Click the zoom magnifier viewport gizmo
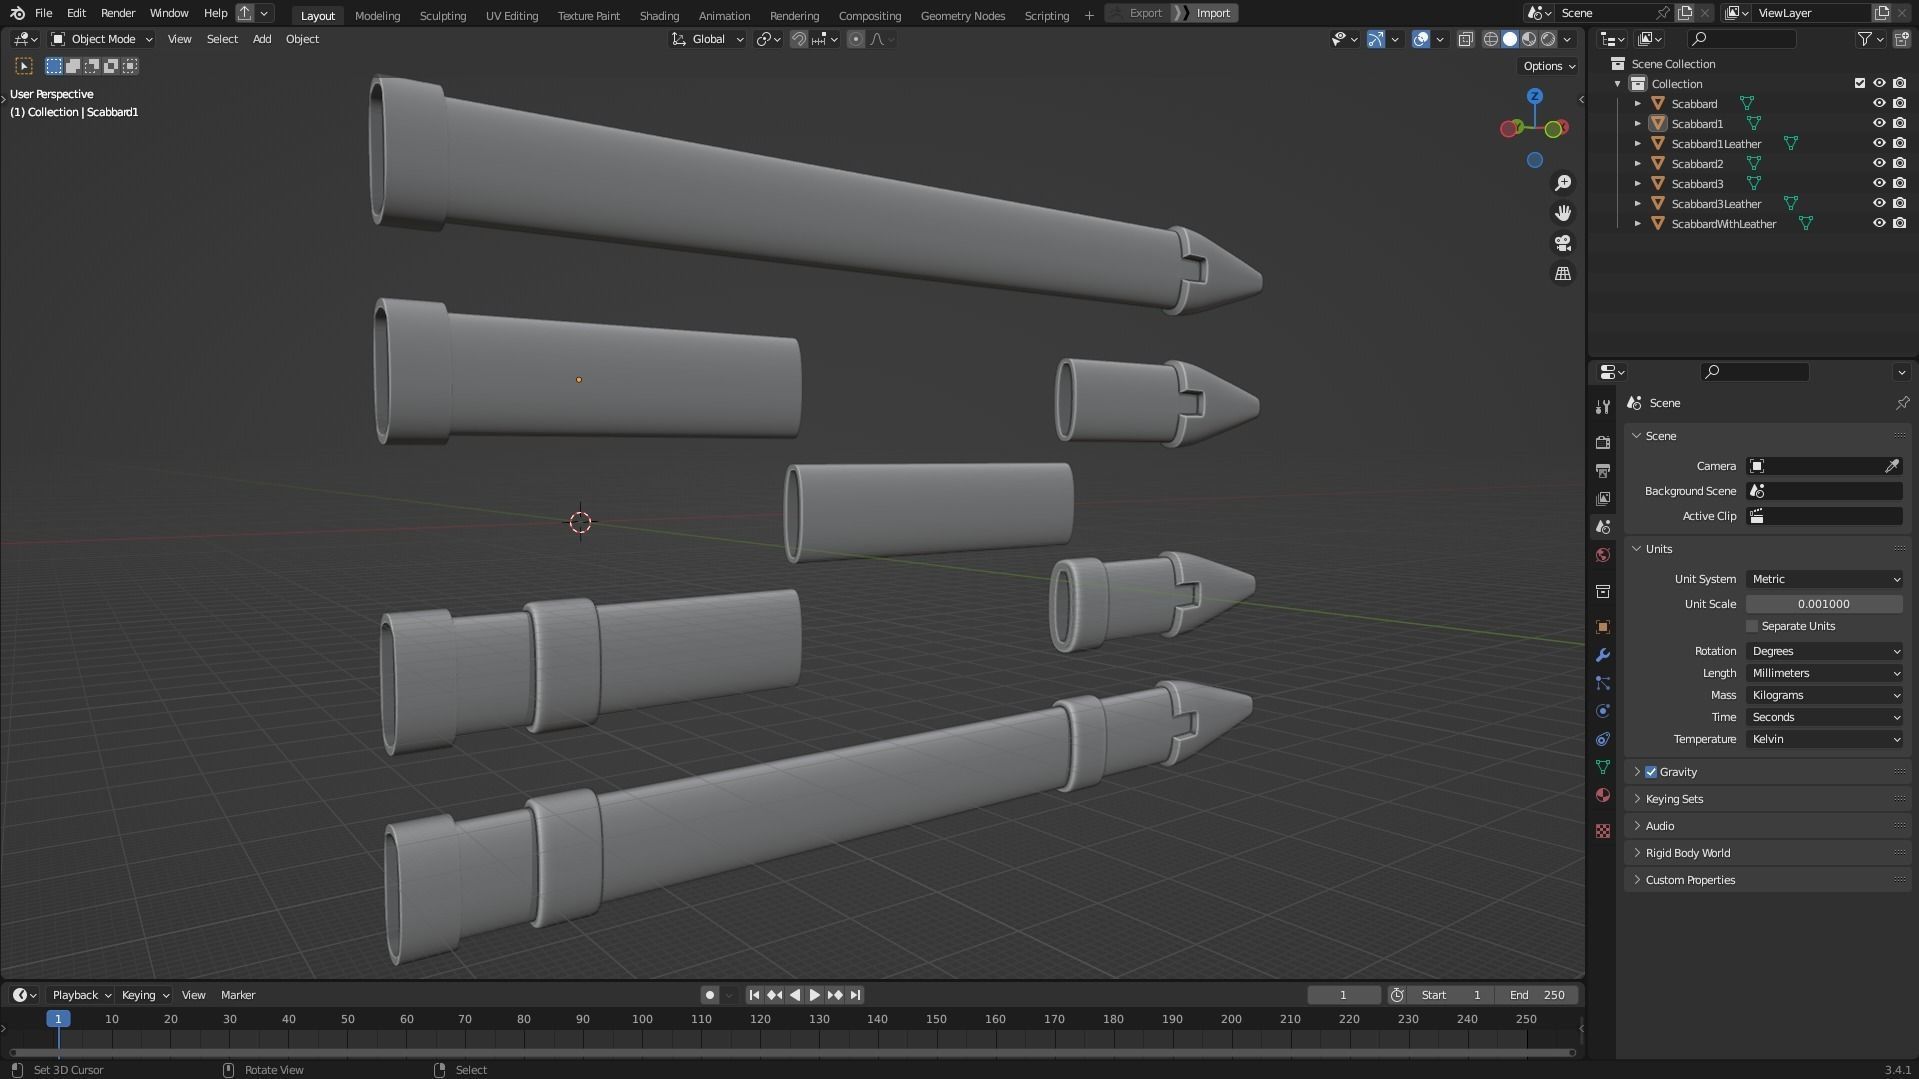 tap(1563, 183)
